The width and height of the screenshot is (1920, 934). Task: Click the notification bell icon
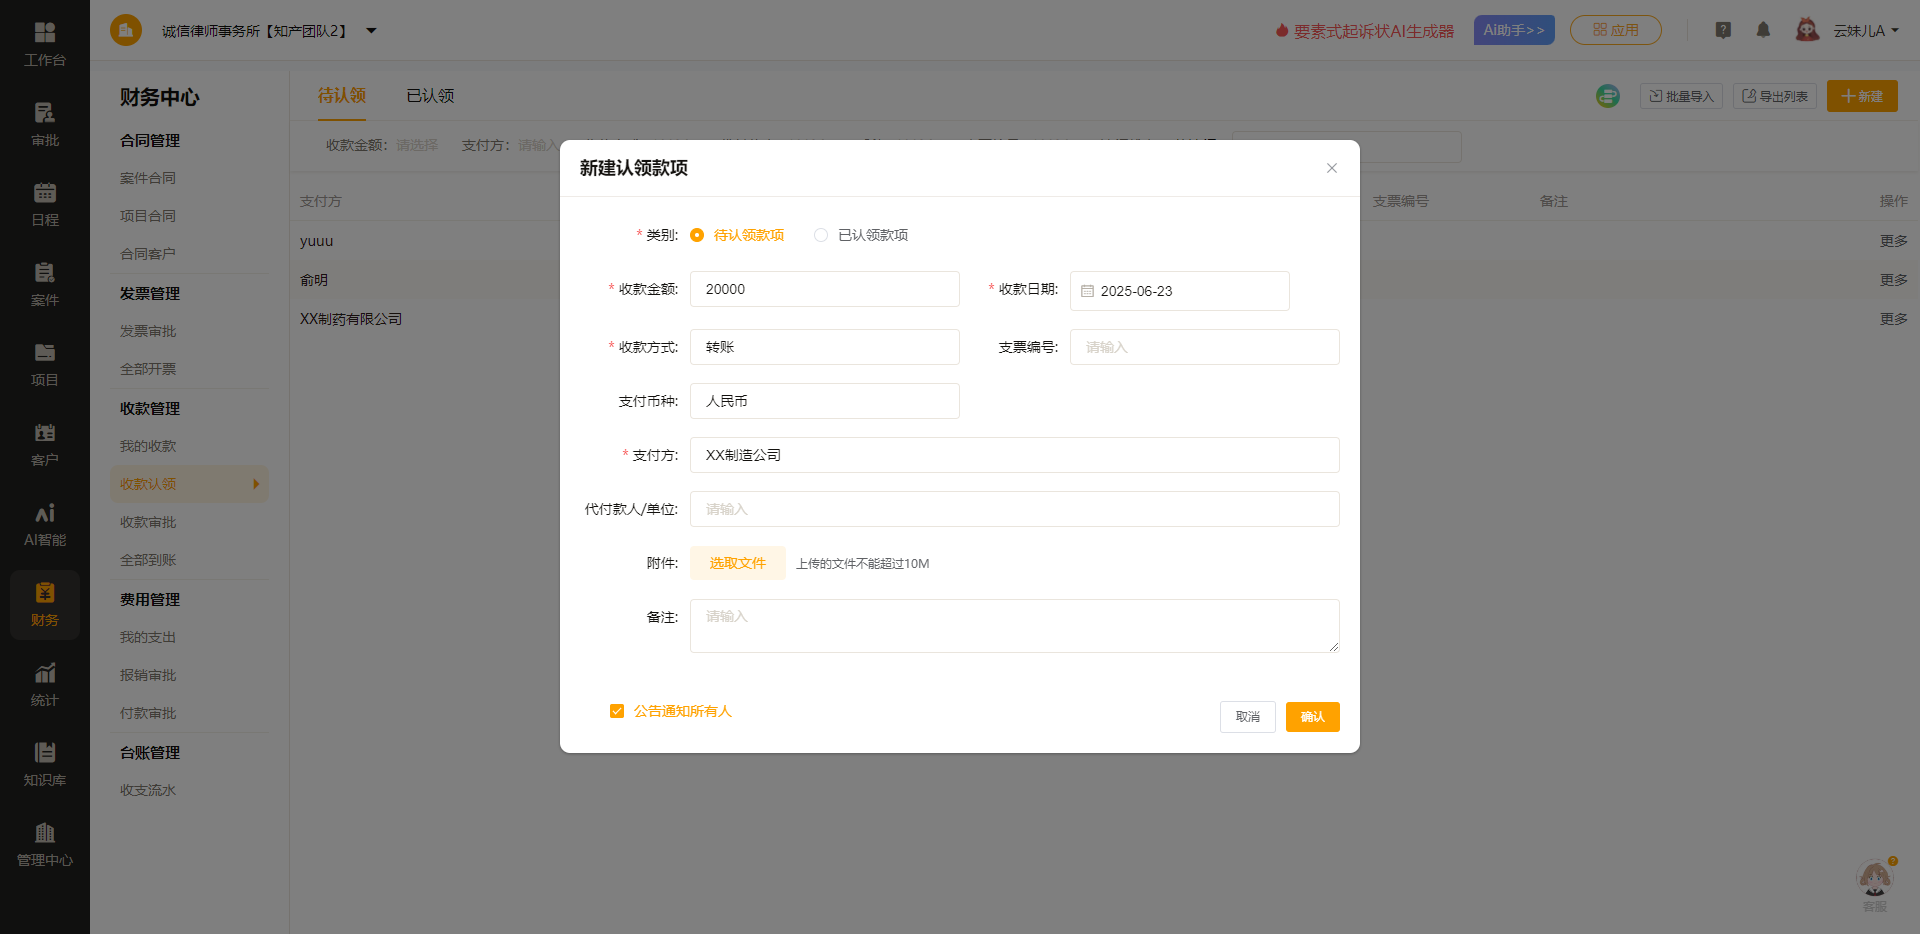coord(1763,30)
